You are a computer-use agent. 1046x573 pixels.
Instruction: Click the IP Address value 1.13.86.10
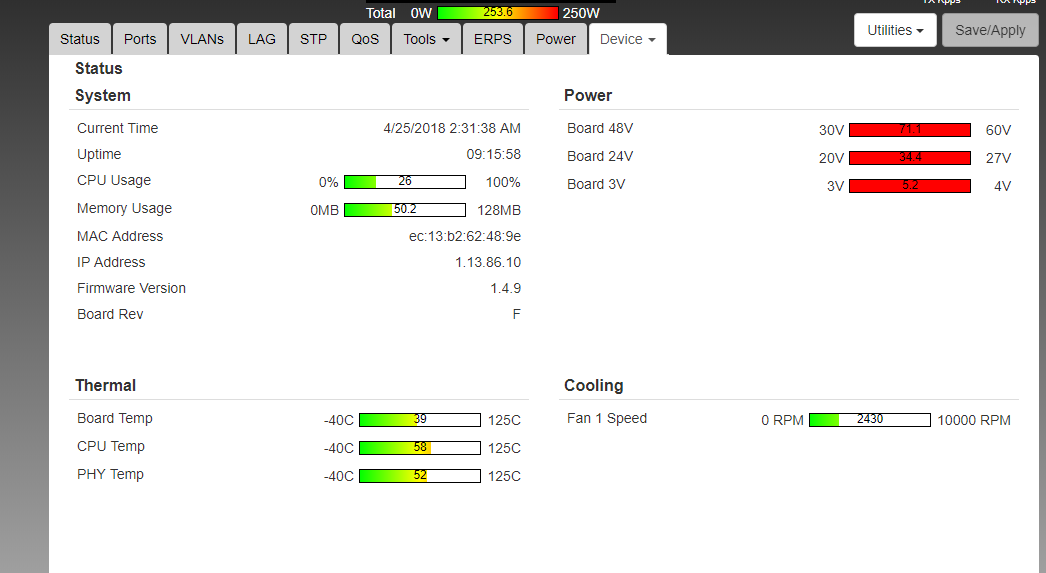coord(488,262)
